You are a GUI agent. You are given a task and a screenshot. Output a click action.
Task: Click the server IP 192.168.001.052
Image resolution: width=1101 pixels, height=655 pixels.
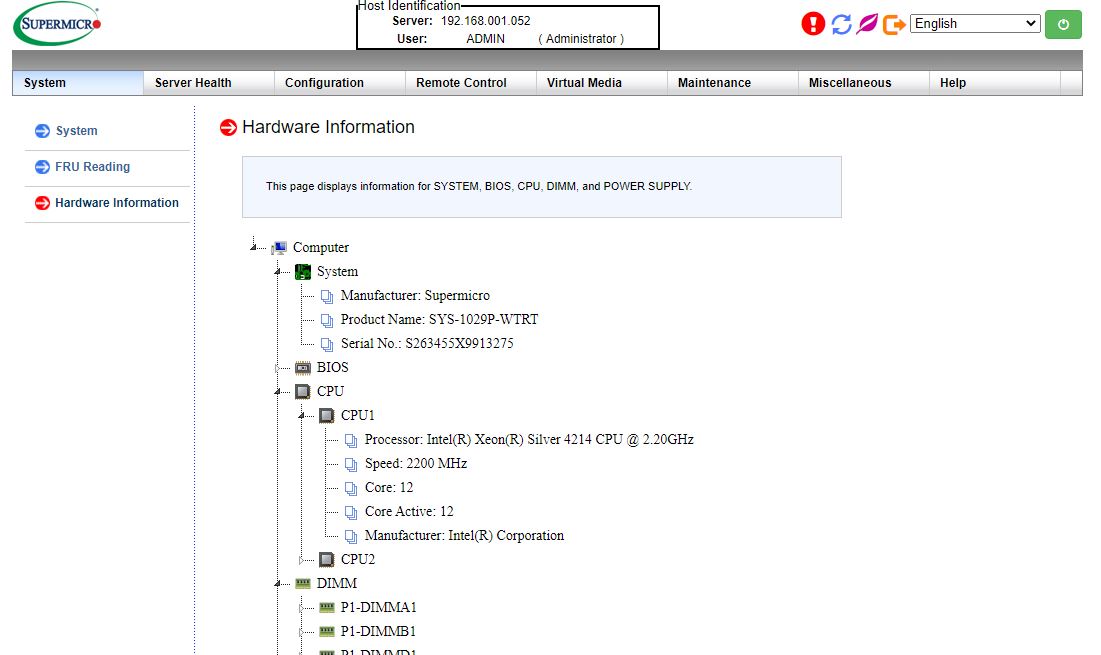[485, 21]
